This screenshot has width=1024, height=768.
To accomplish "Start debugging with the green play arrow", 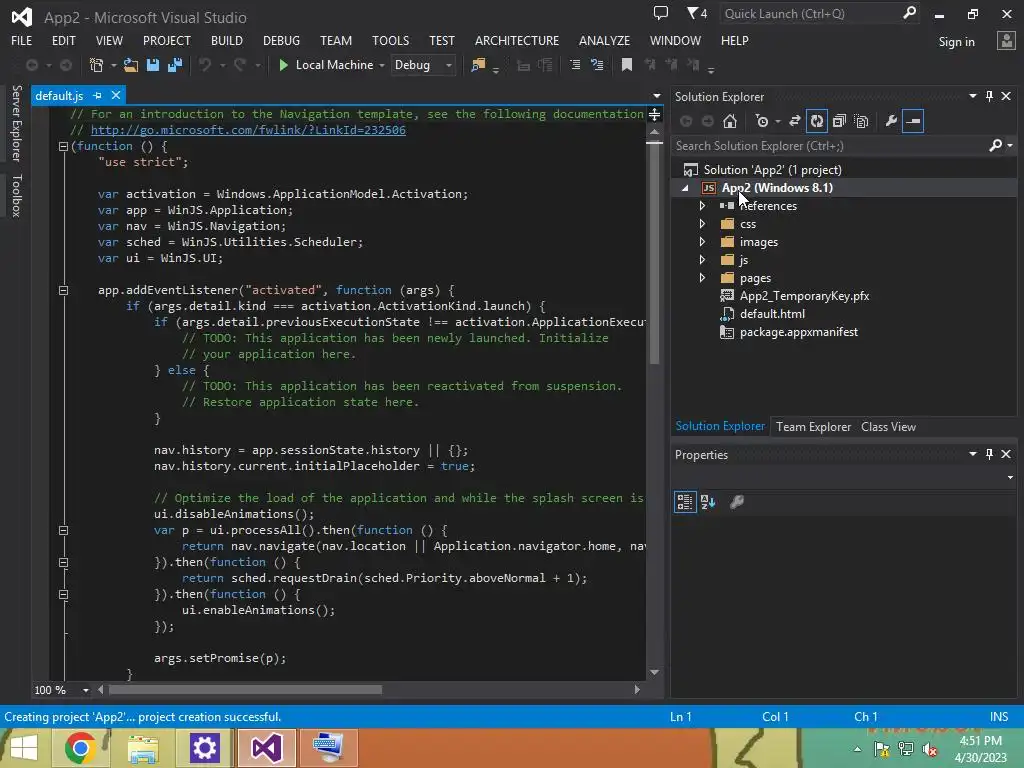I will (x=283, y=65).
